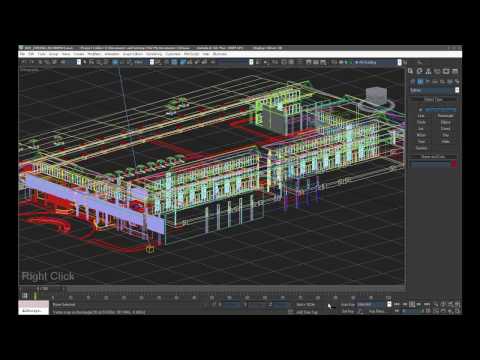Open the Select by Name list icon
This screenshot has height=360, width=480.
91,62
